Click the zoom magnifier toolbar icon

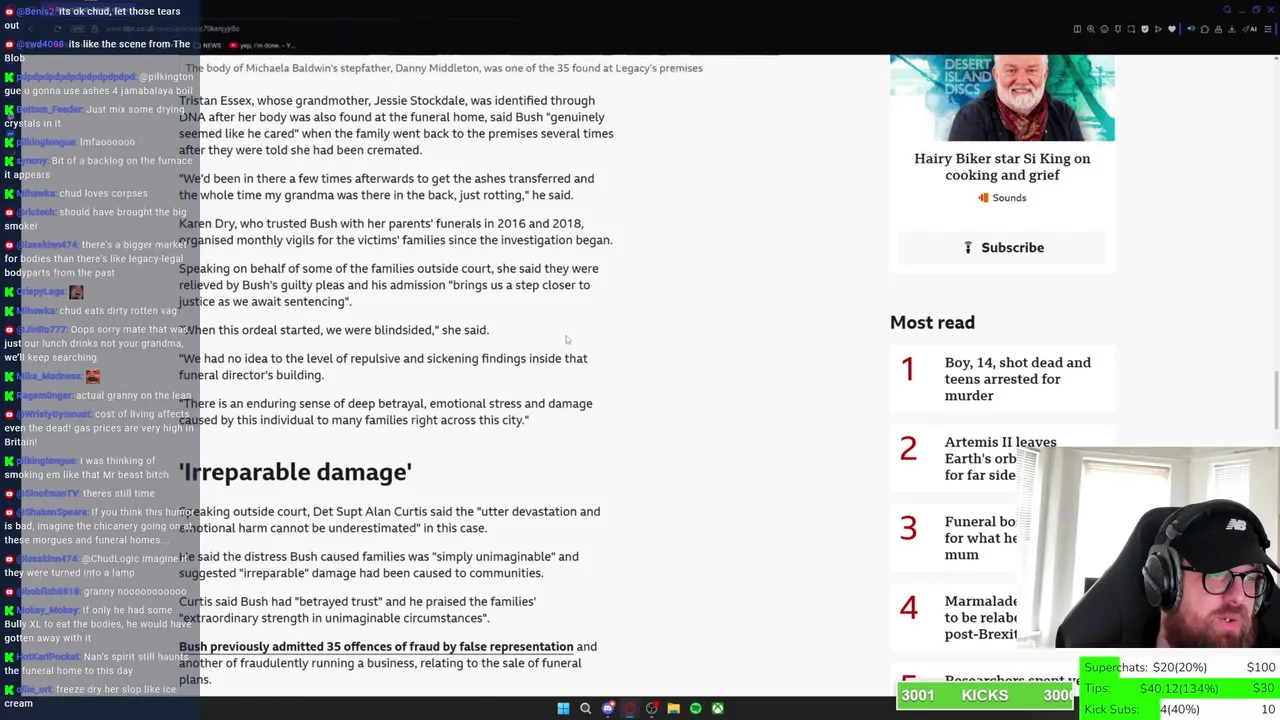pyautogui.click(x=1091, y=29)
